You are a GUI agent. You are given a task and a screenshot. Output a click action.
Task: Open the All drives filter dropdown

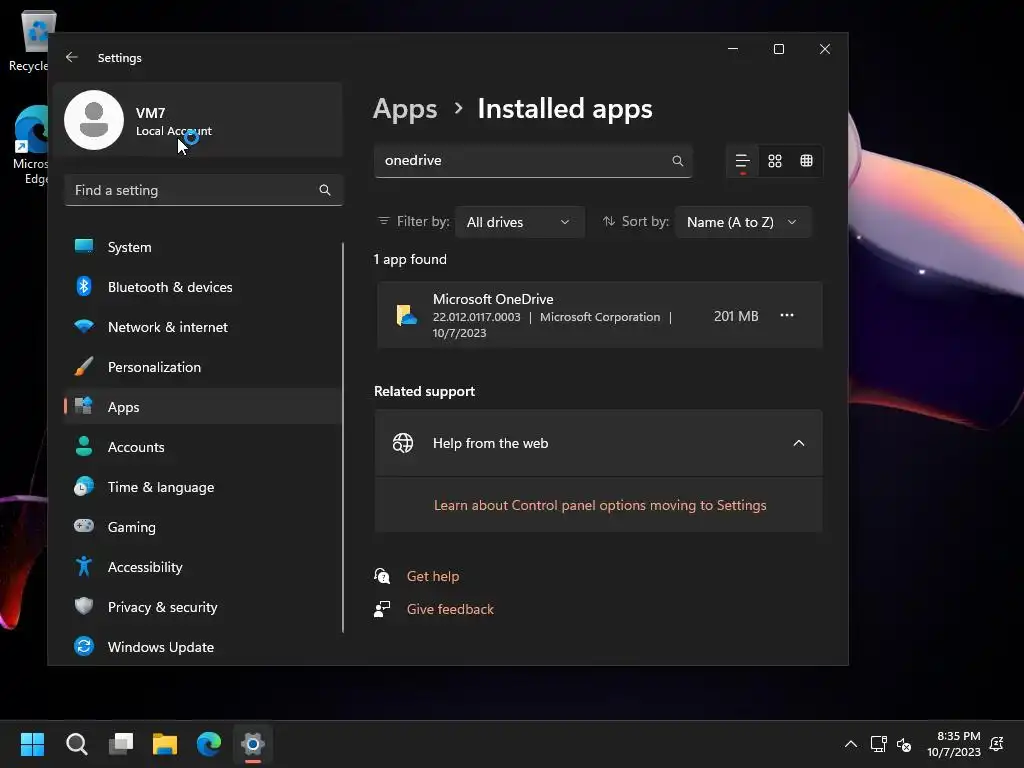pyautogui.click(x=519, y=222)
